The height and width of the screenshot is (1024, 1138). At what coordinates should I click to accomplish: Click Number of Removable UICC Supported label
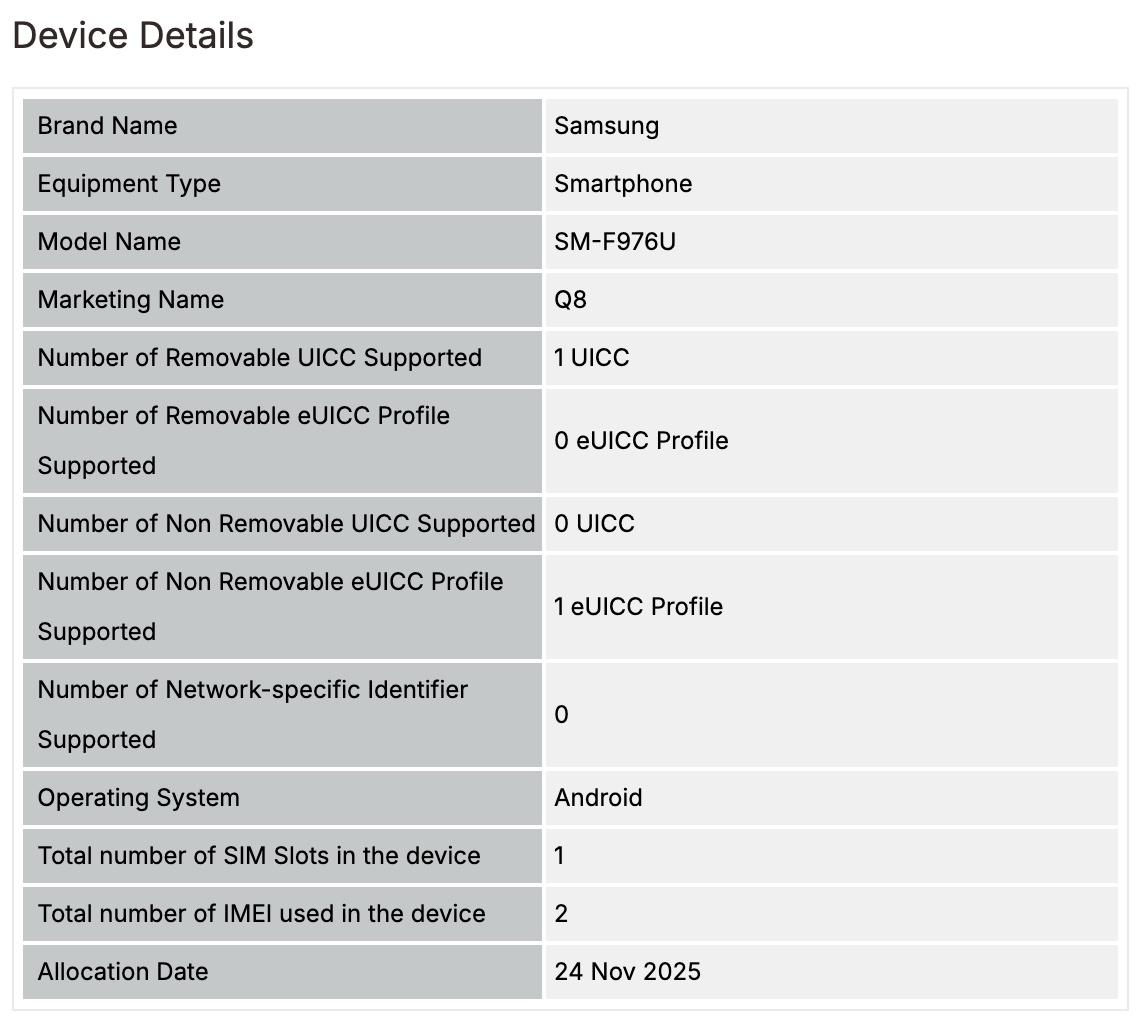coord(260,358)
